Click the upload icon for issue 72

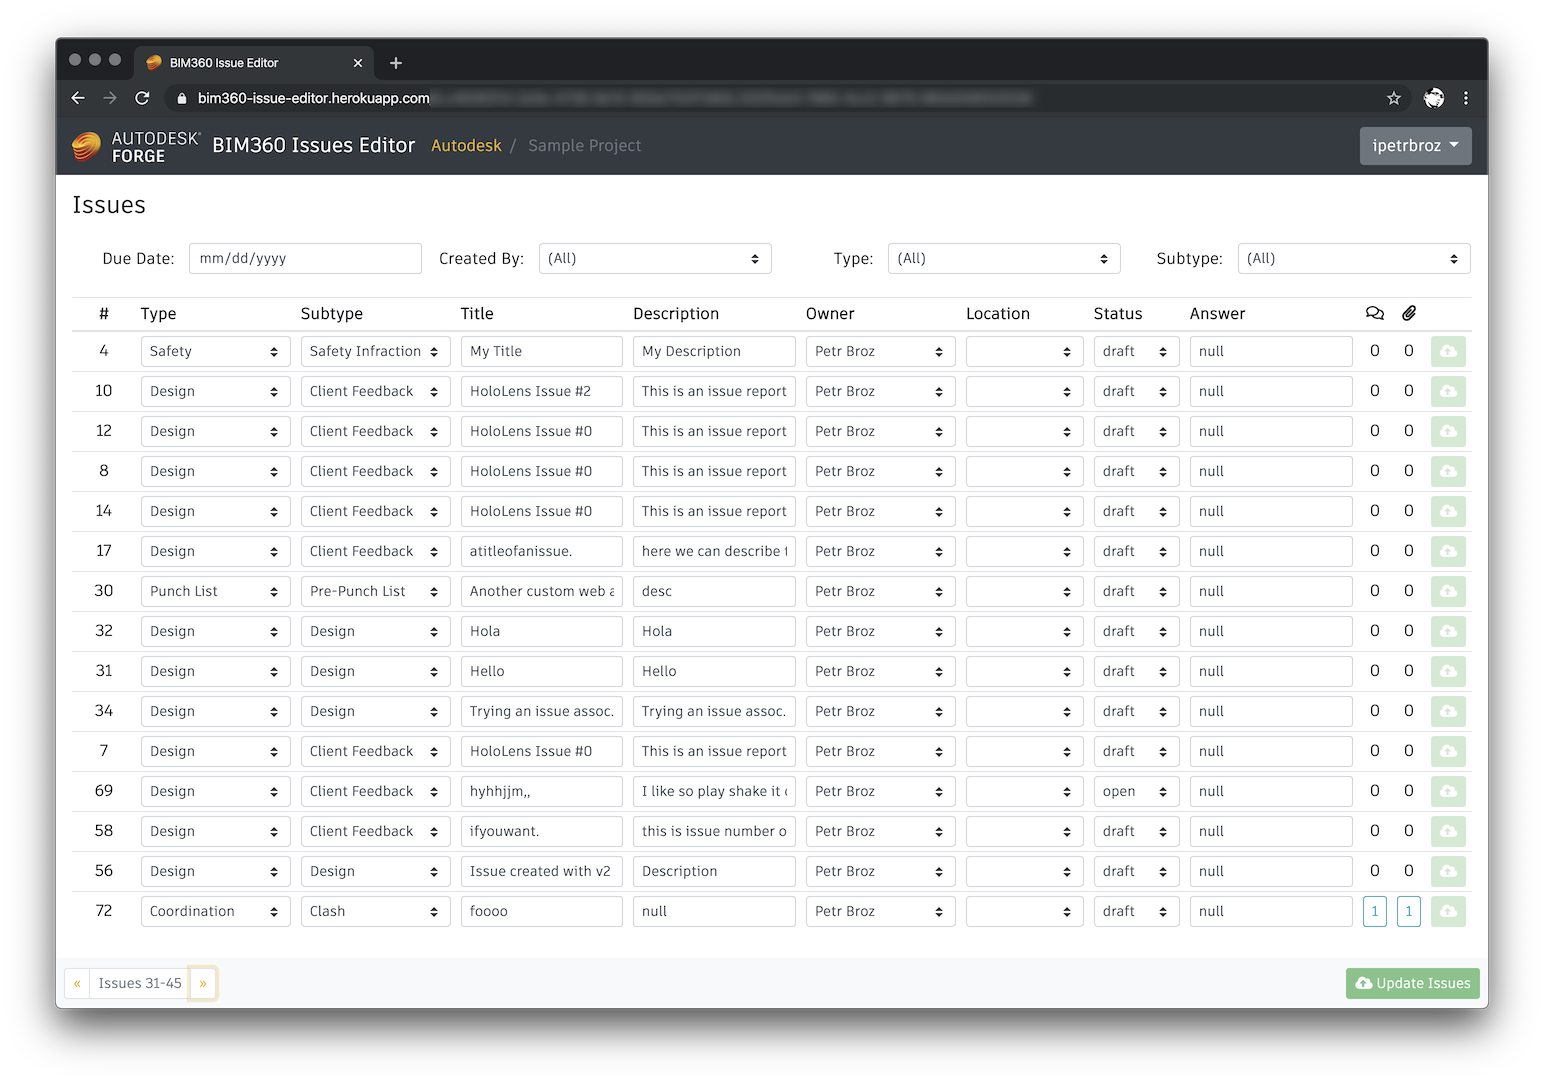[x=1448, y=911]
